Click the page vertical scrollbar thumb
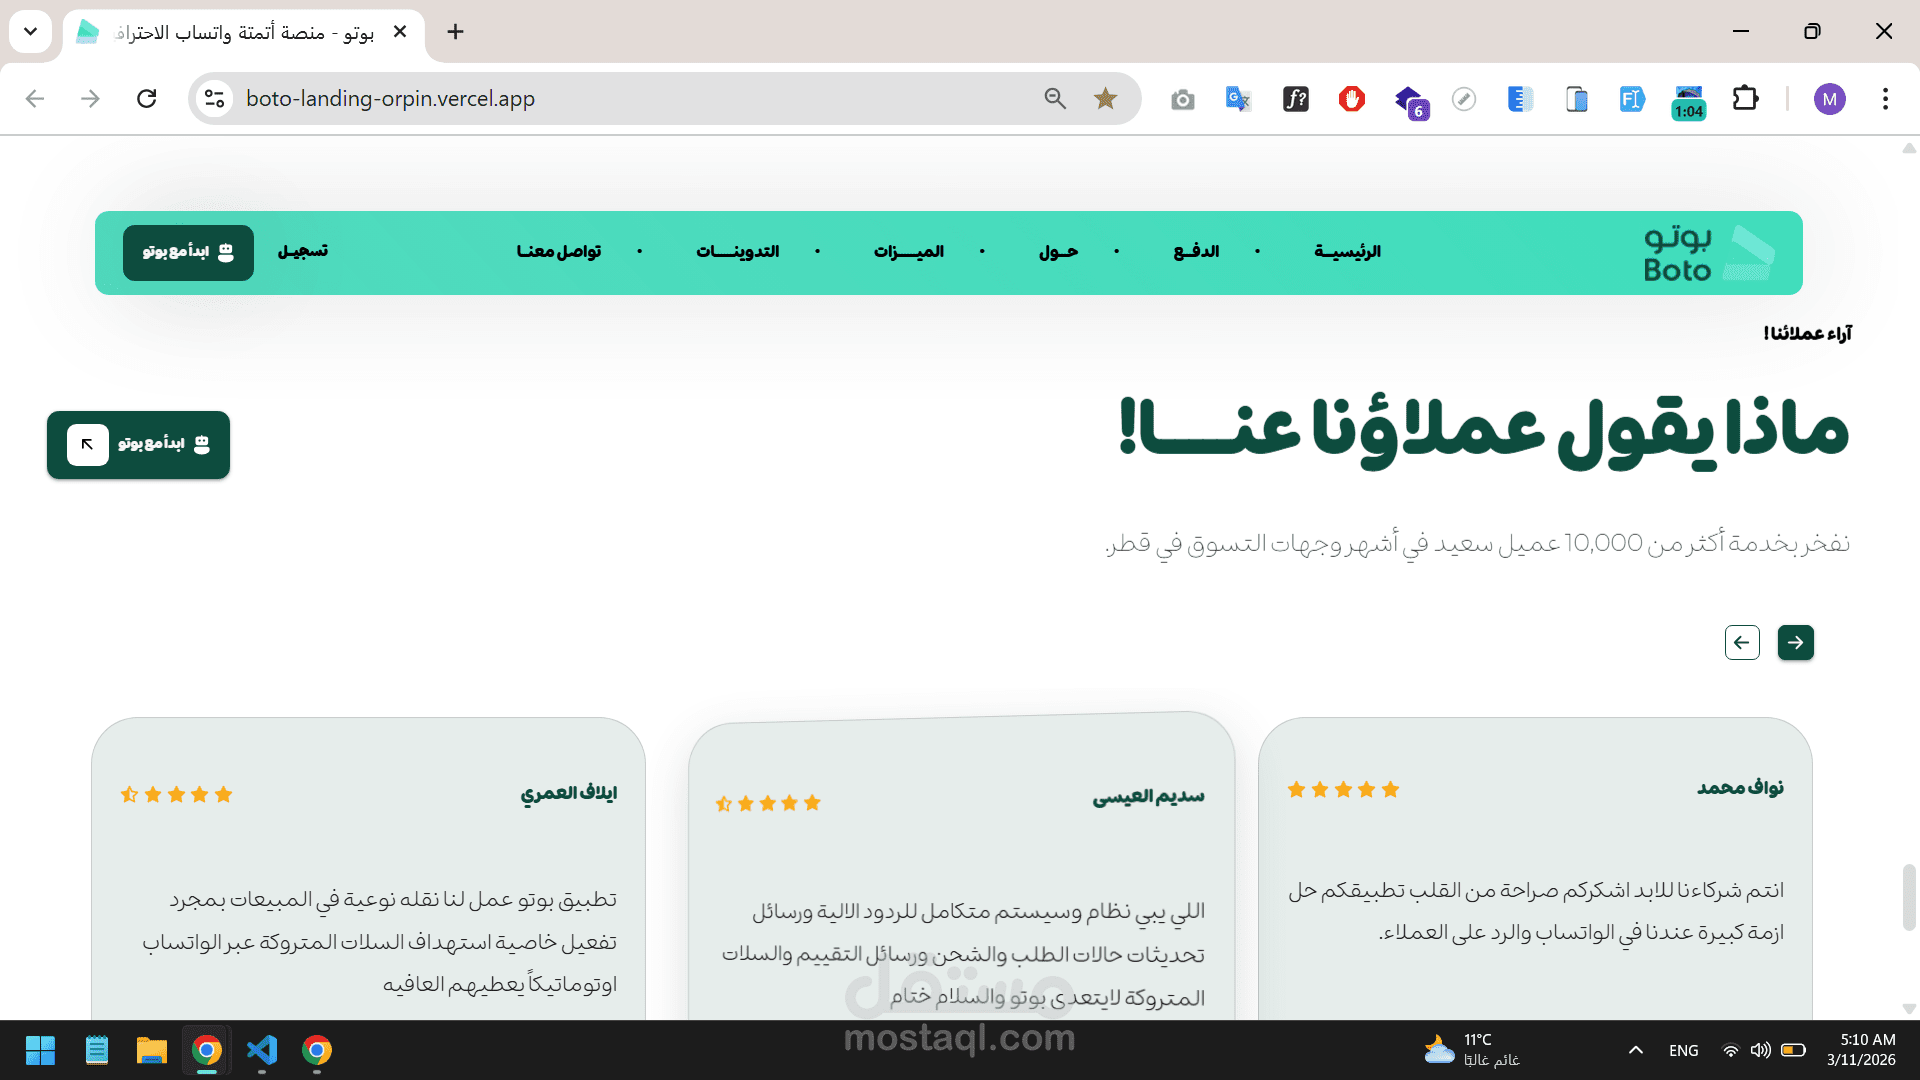Image resolution: width=1920 pixels, height=1080 pixels. (1909, 897)
